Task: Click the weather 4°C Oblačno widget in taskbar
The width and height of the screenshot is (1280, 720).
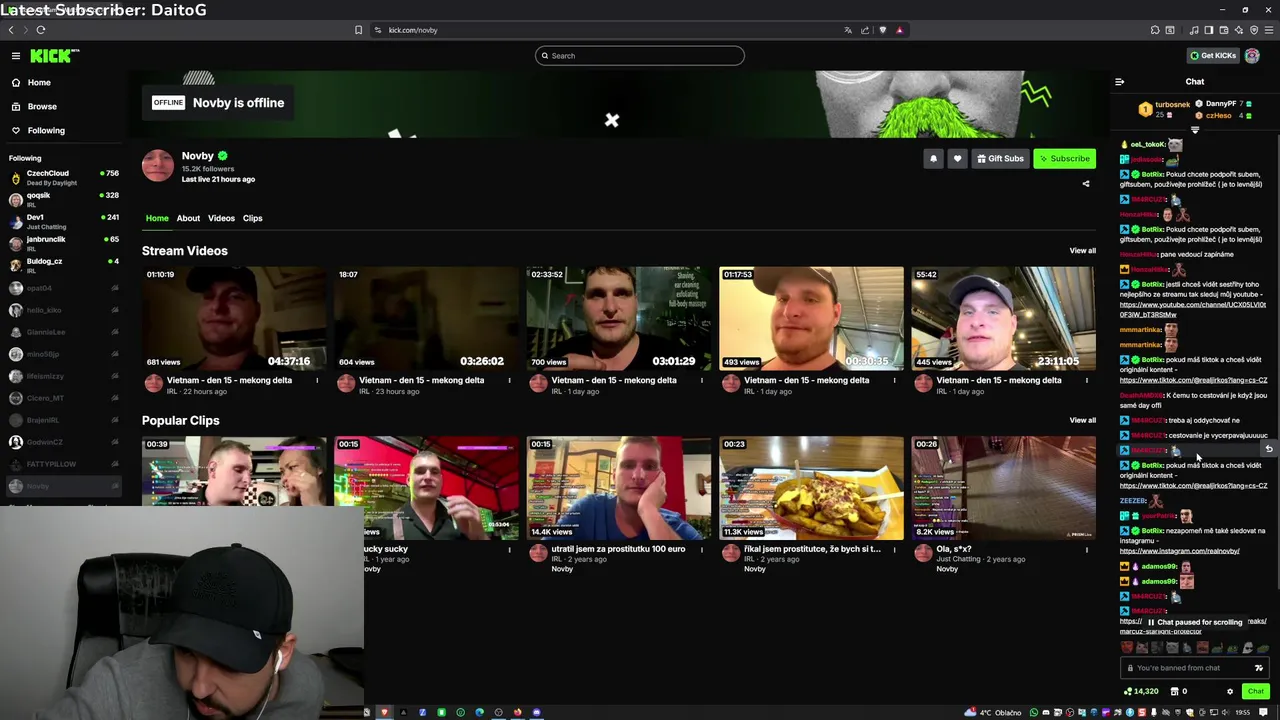Action: click(x=994, y=712)
